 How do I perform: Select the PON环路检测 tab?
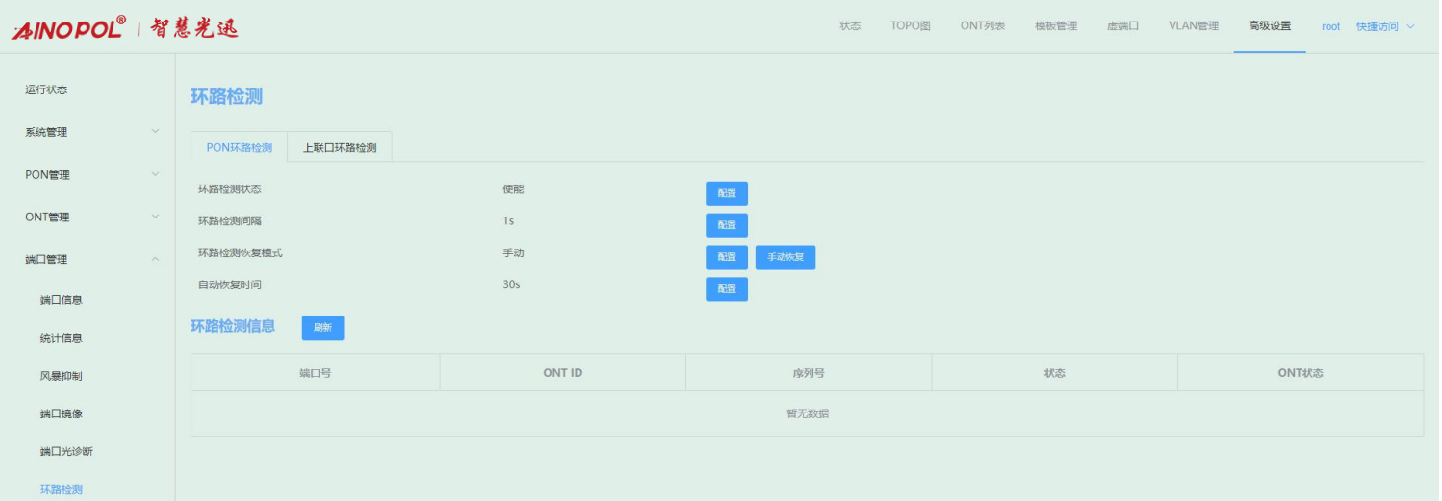pos(239,147)
